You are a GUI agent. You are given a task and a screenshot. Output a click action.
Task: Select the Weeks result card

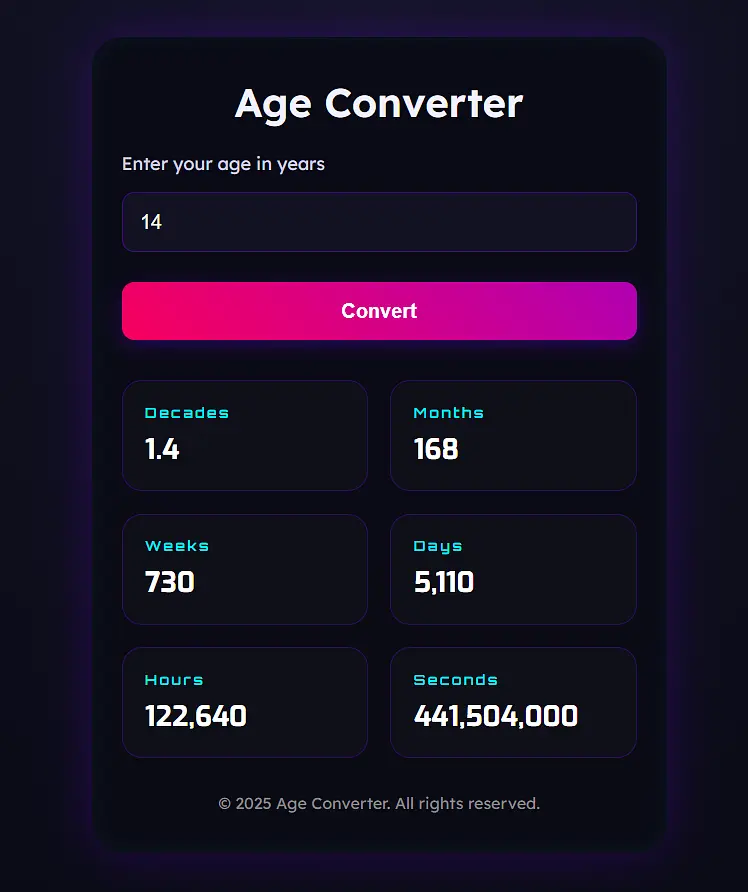tap(245, 569)
